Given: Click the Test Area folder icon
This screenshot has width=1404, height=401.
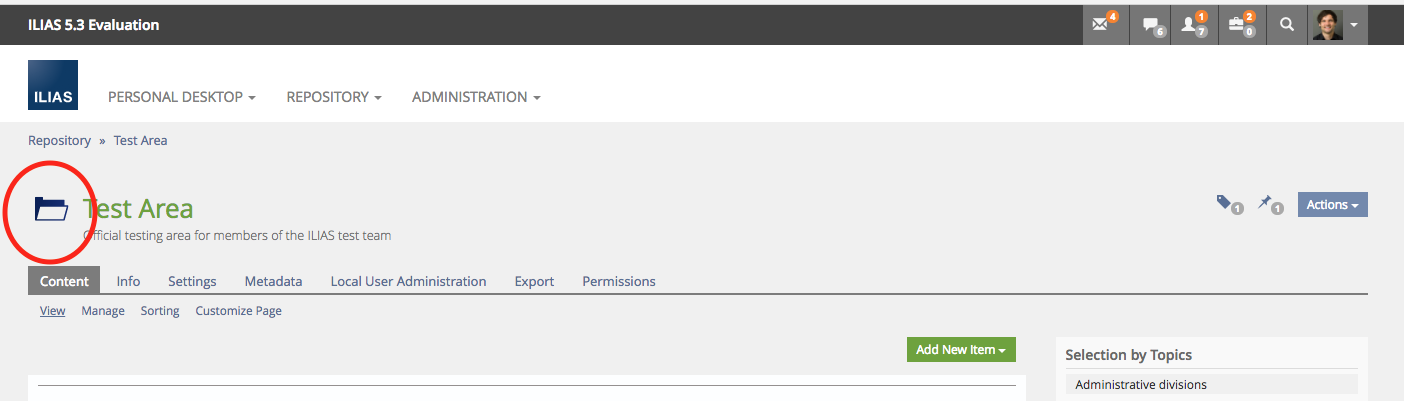Looking at the screenshot, I should [x=51, y=208].
